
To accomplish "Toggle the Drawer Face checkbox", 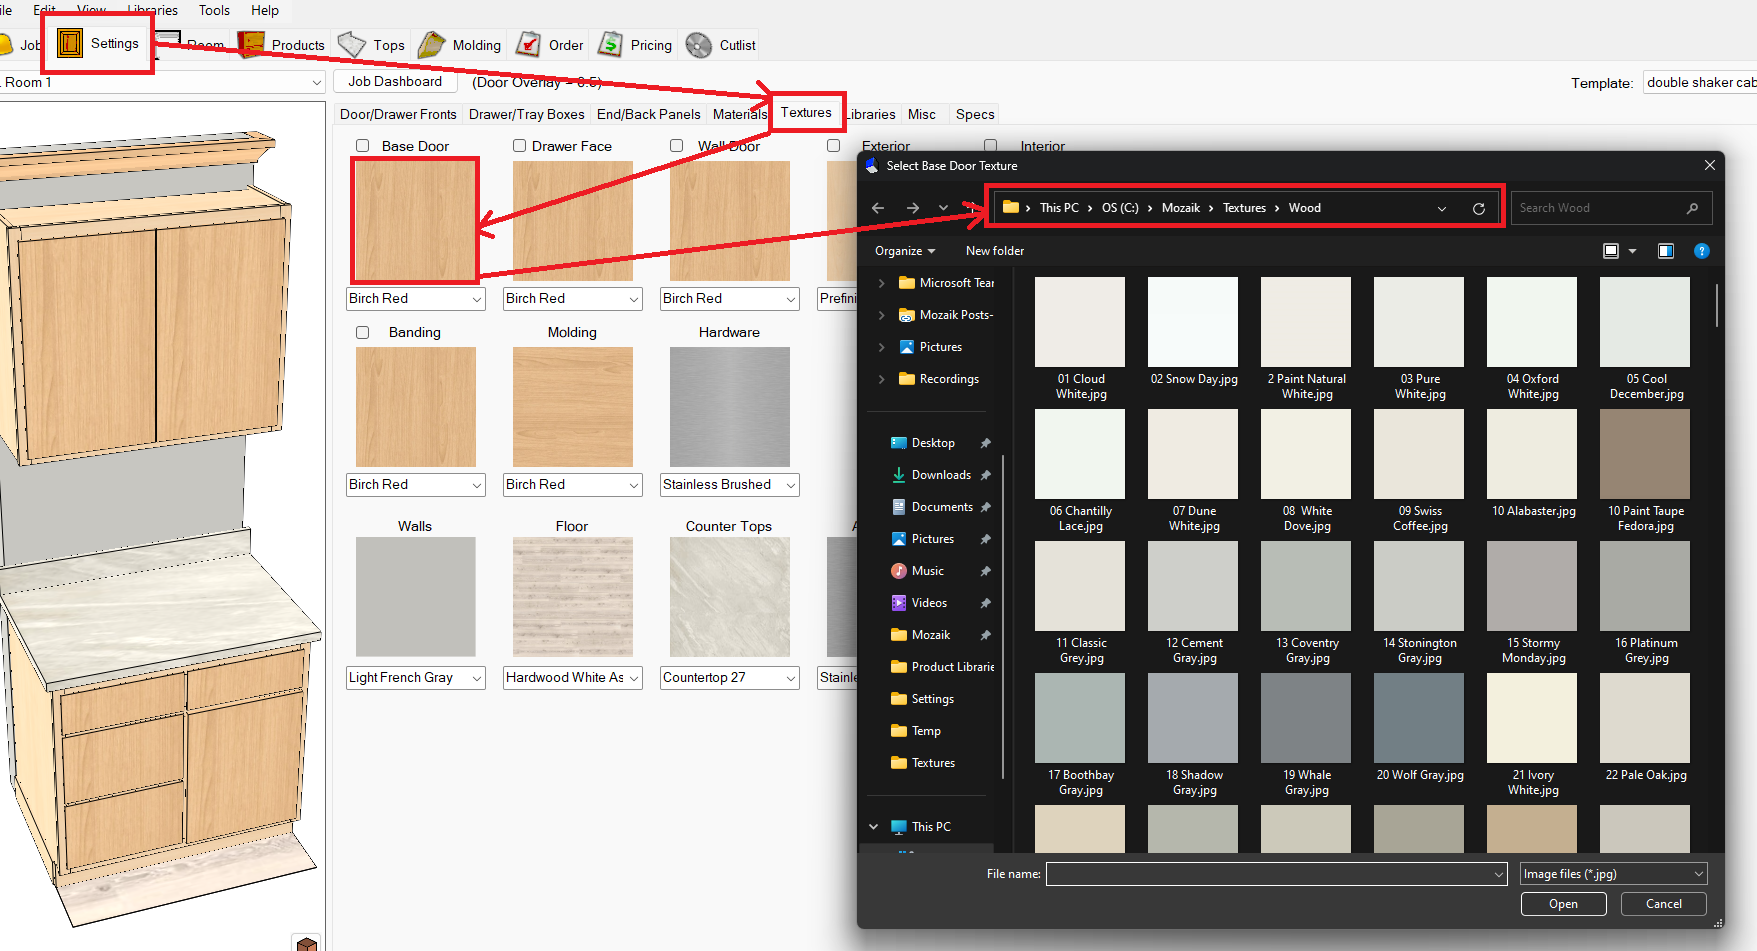I will (520, 146).
